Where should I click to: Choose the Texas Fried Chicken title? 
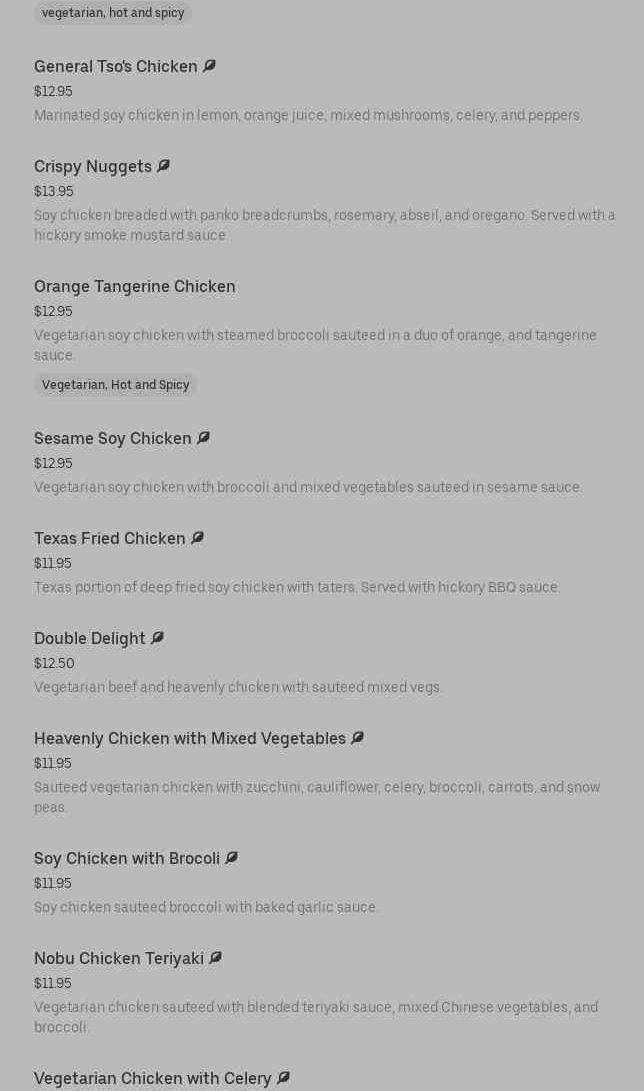[x=110, y=538]
